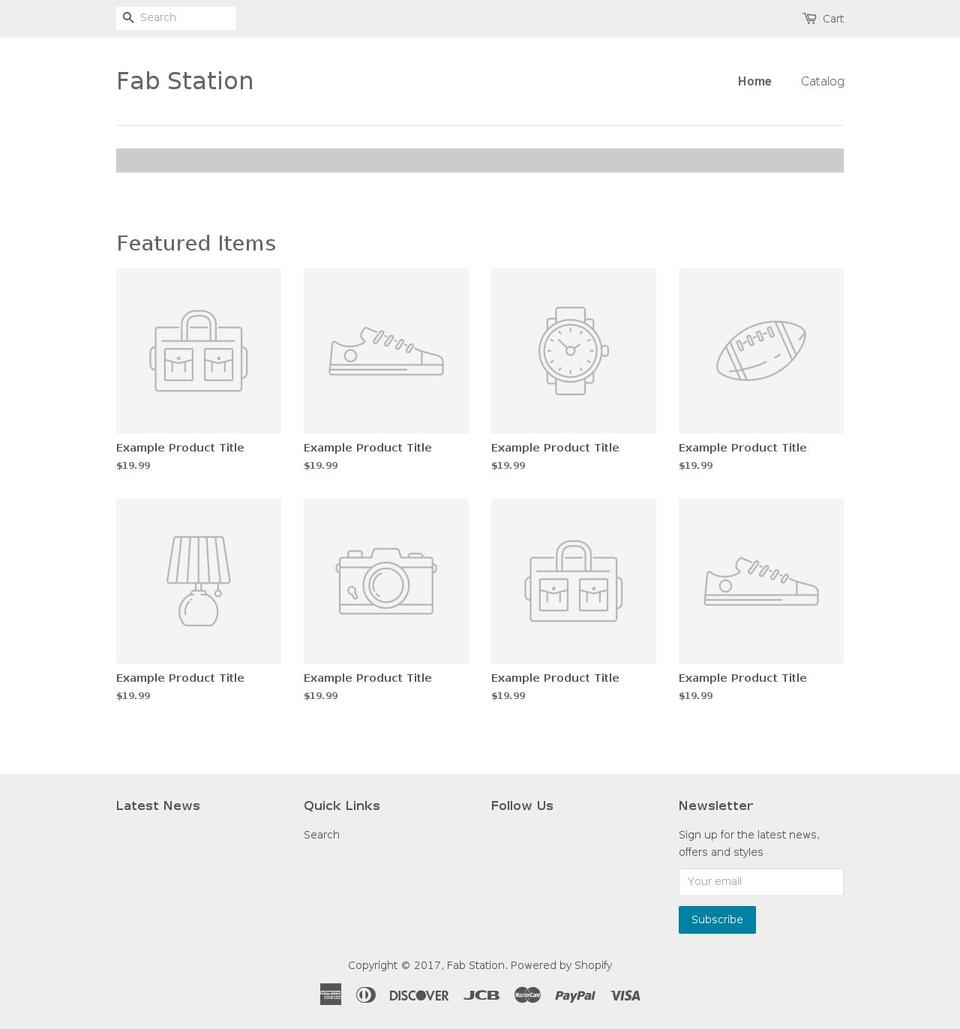Image resolution: width=960 pixels, height=1029 pixels.
Task: Click the Discover payment icon
Action: (x=419, y=996)
